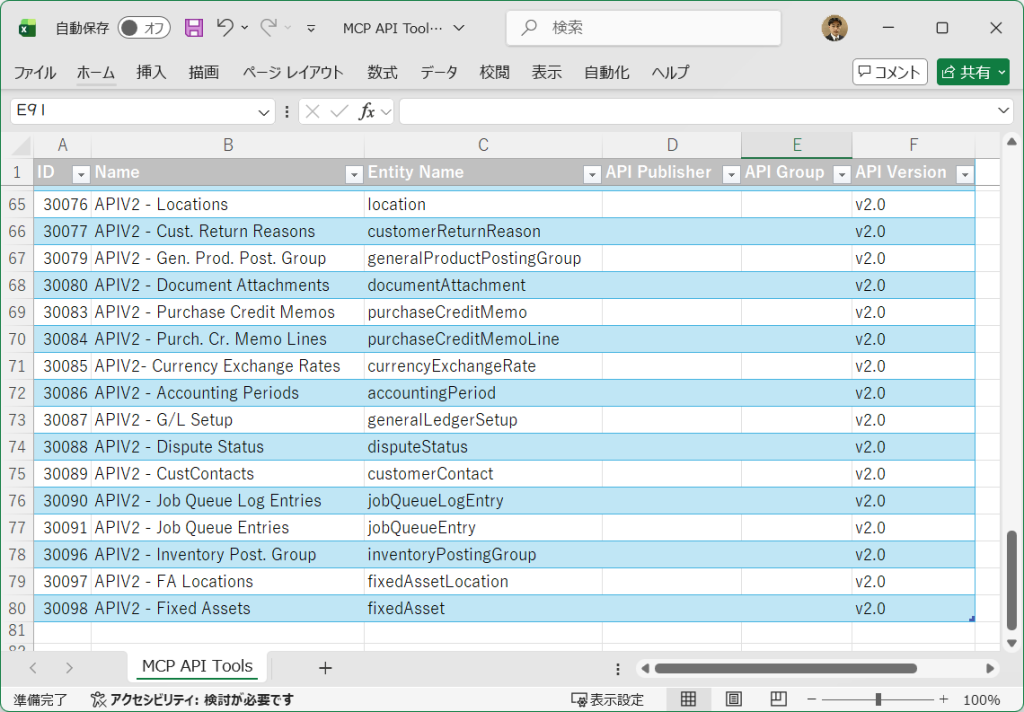Switch to Page Break Preview icon
Image resolution: width=1024 pixels, height=712 pixels.
pos(777,699)
